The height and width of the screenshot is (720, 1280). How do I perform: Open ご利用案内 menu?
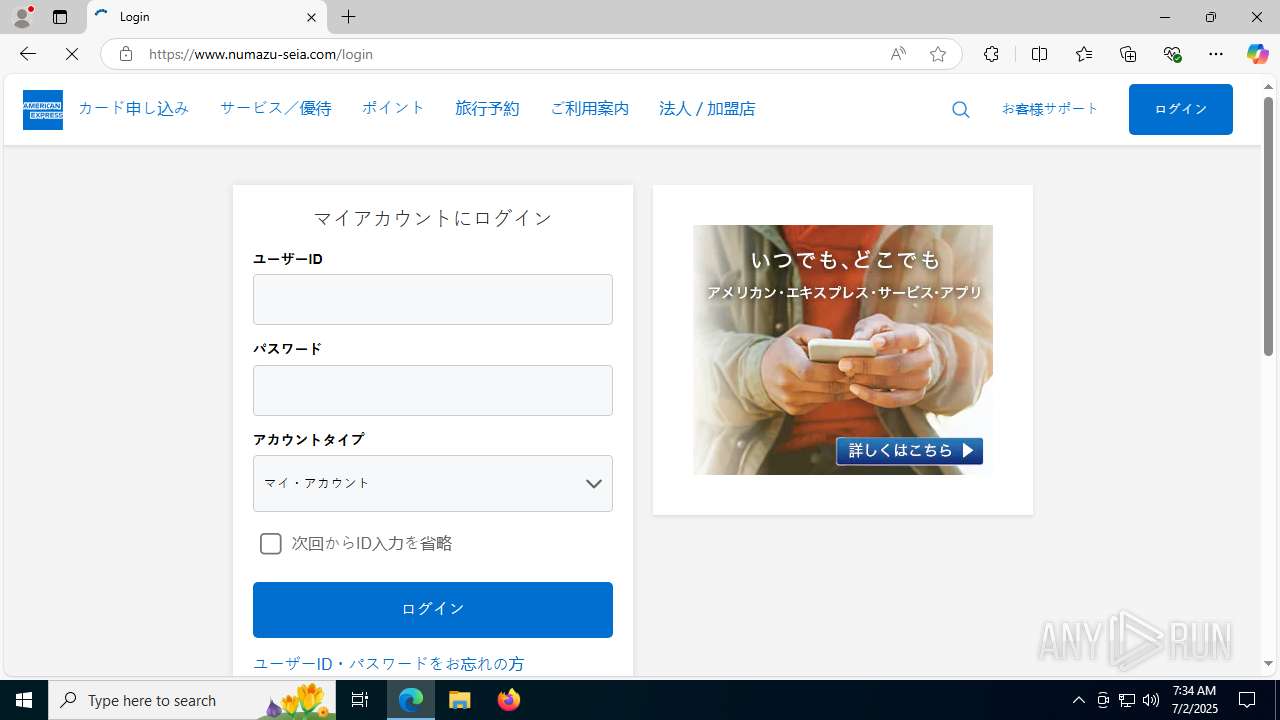tap(589, 108)
